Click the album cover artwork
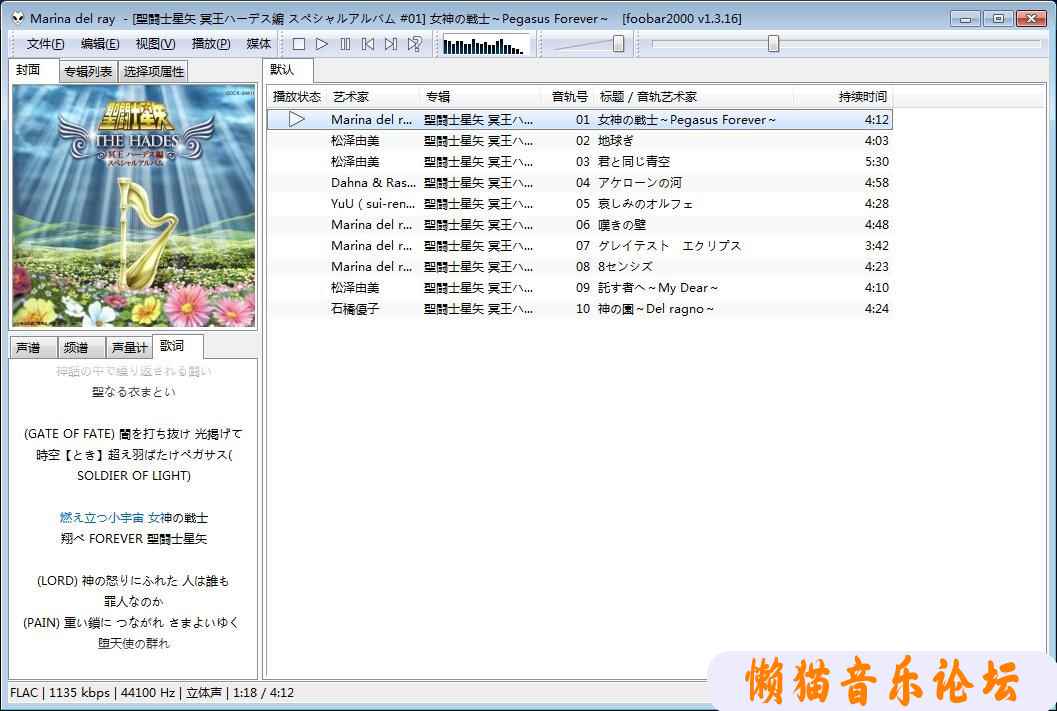The image size is (1057, 711). pyautogui.click(x=133, y=206)
